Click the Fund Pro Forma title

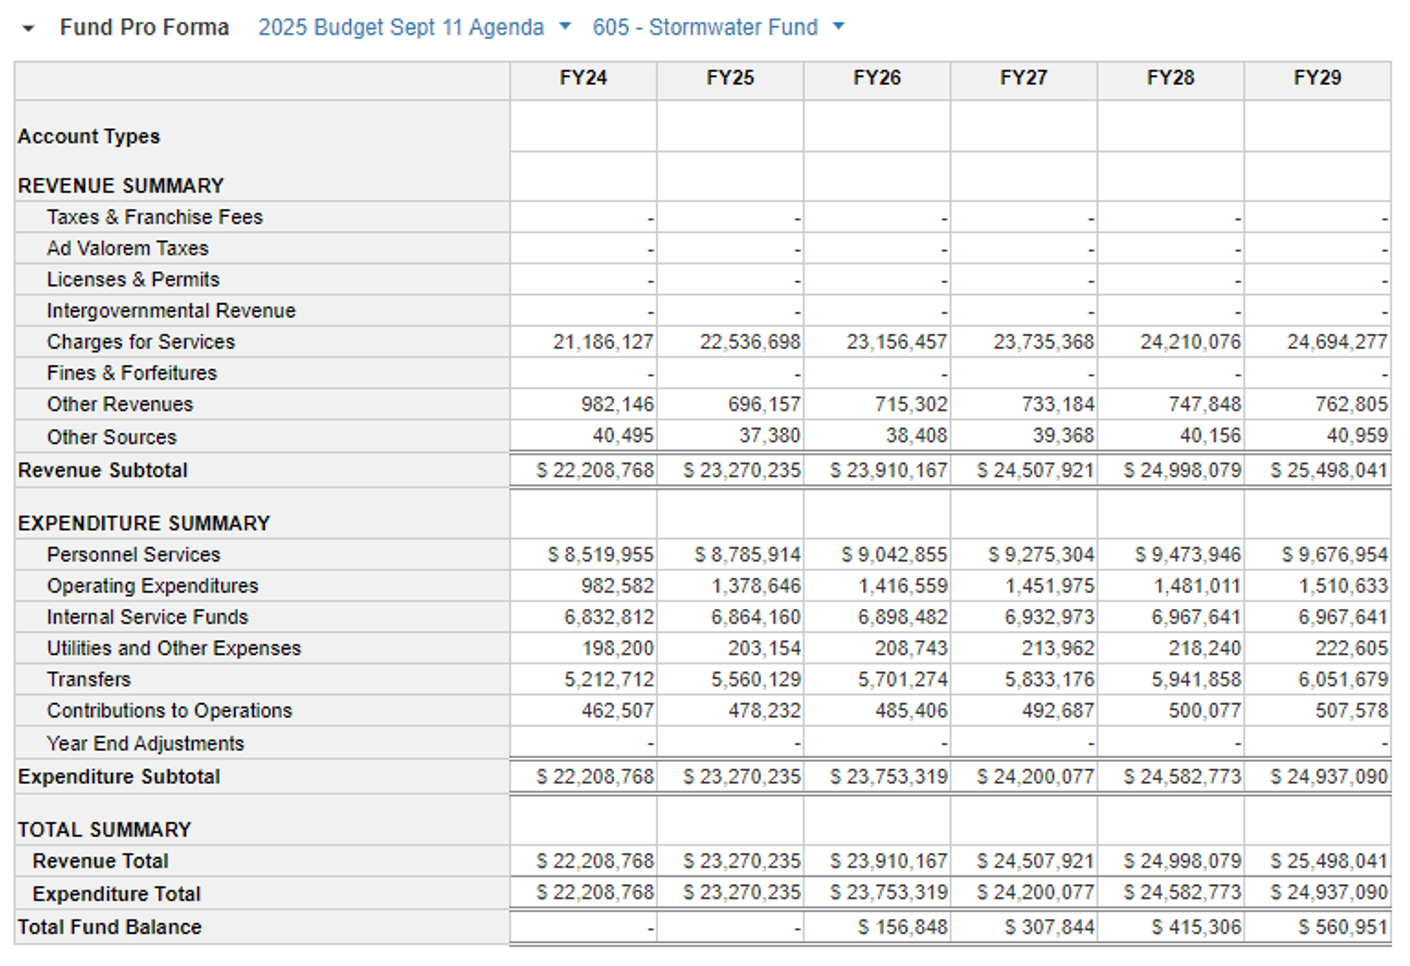pos(144,28)
